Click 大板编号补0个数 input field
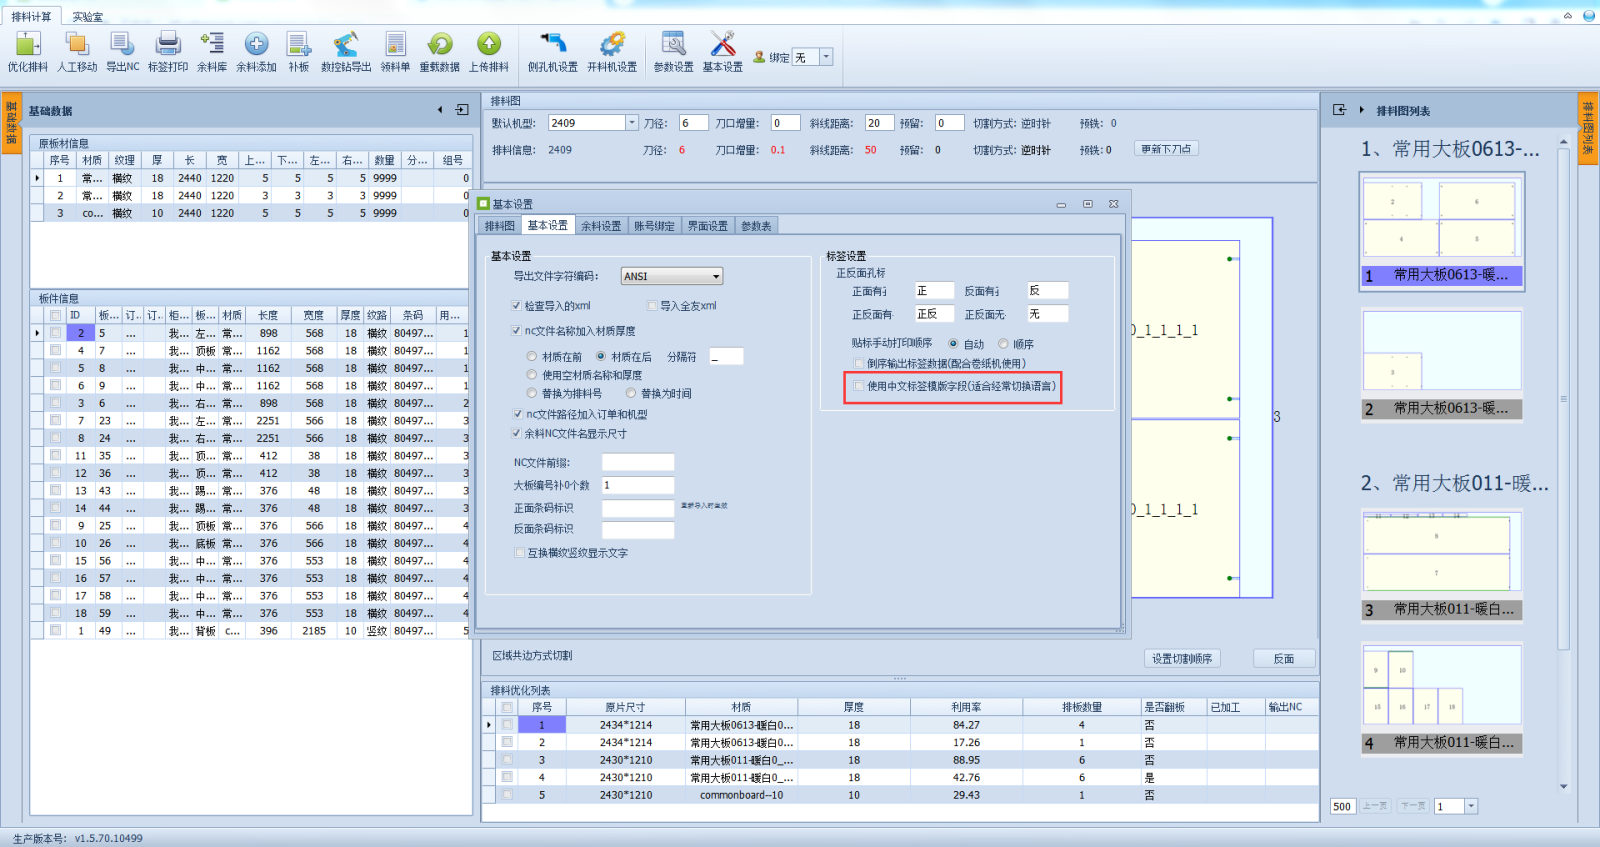This screenshot has height=847, width=1600. pyautogui.click(x=638, y=485)
